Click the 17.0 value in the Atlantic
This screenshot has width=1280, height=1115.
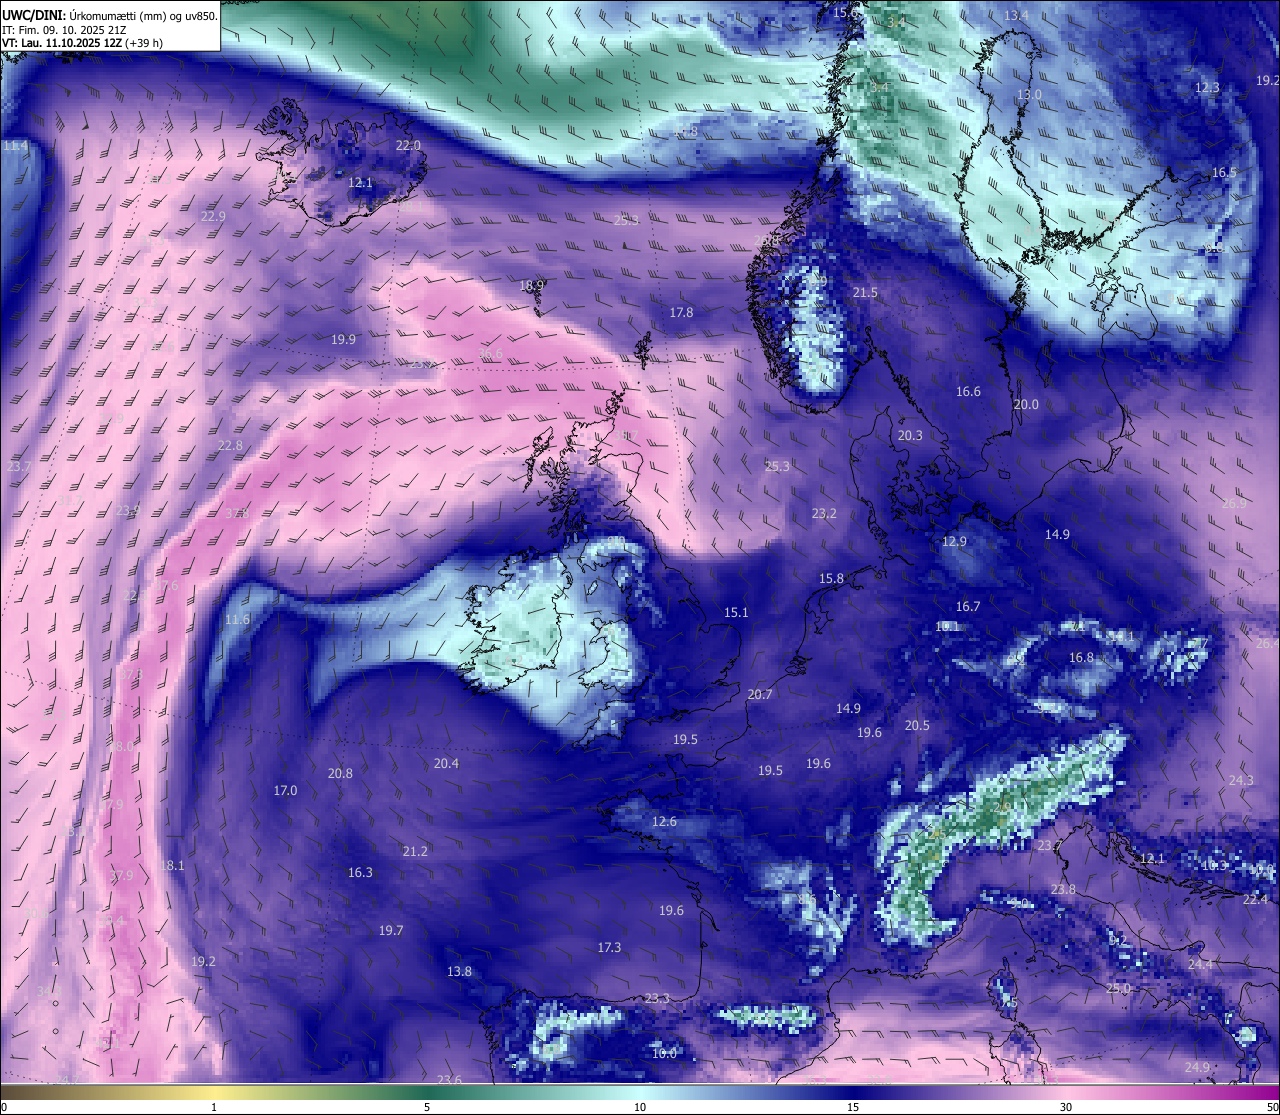tap(285, 790)
